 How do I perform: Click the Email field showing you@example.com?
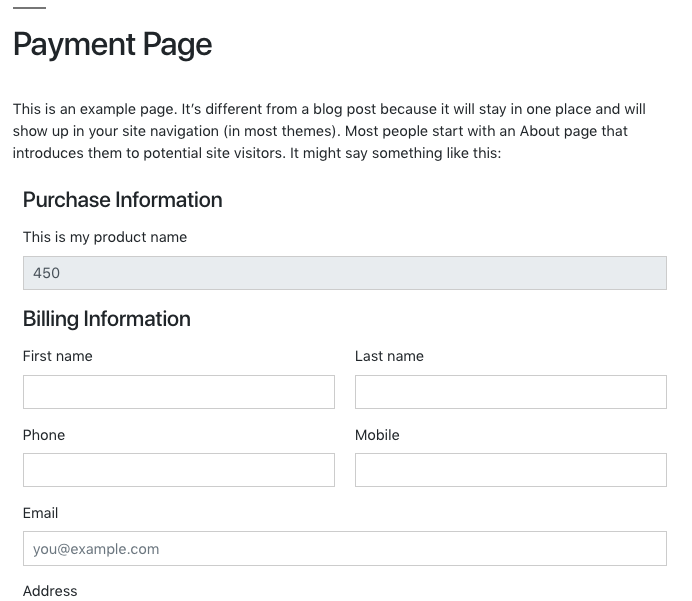click(345, 548)
